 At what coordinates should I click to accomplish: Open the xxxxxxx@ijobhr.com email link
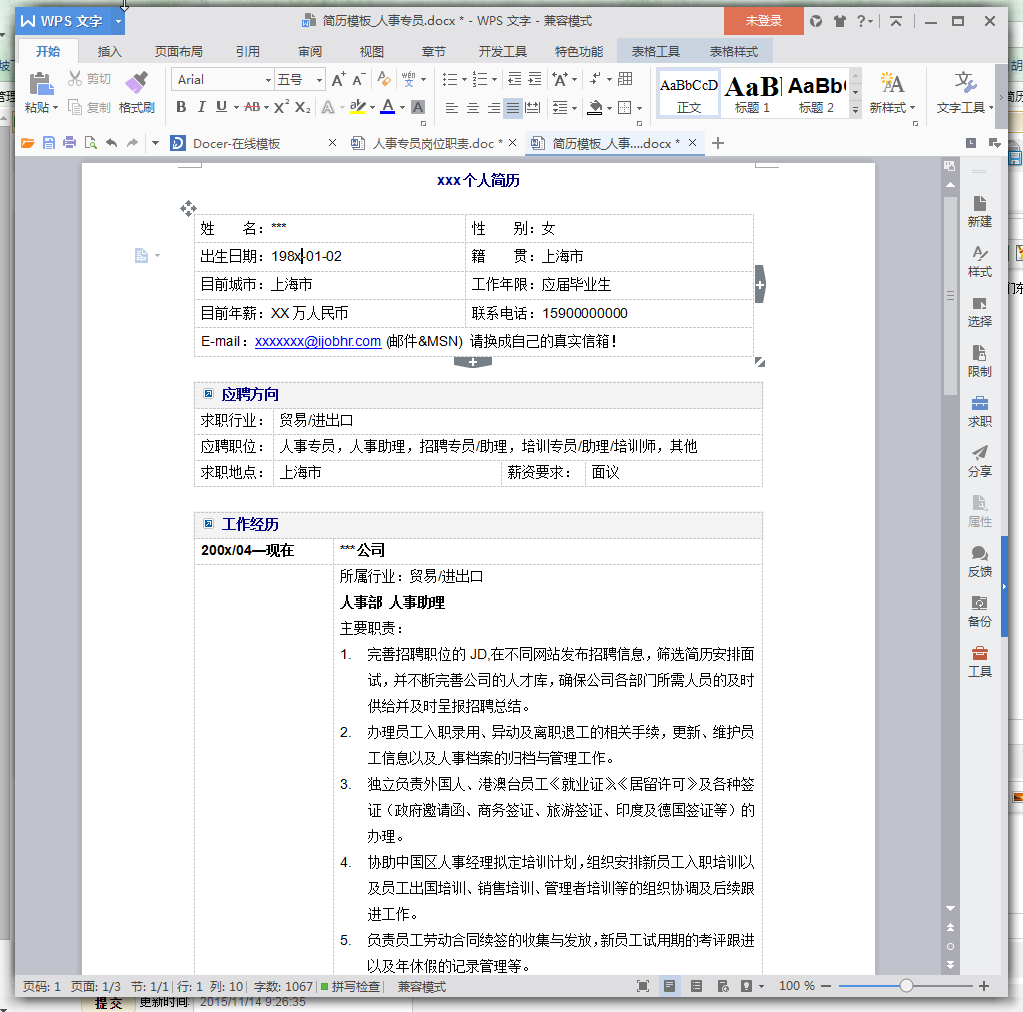click(x=318, y=341)
